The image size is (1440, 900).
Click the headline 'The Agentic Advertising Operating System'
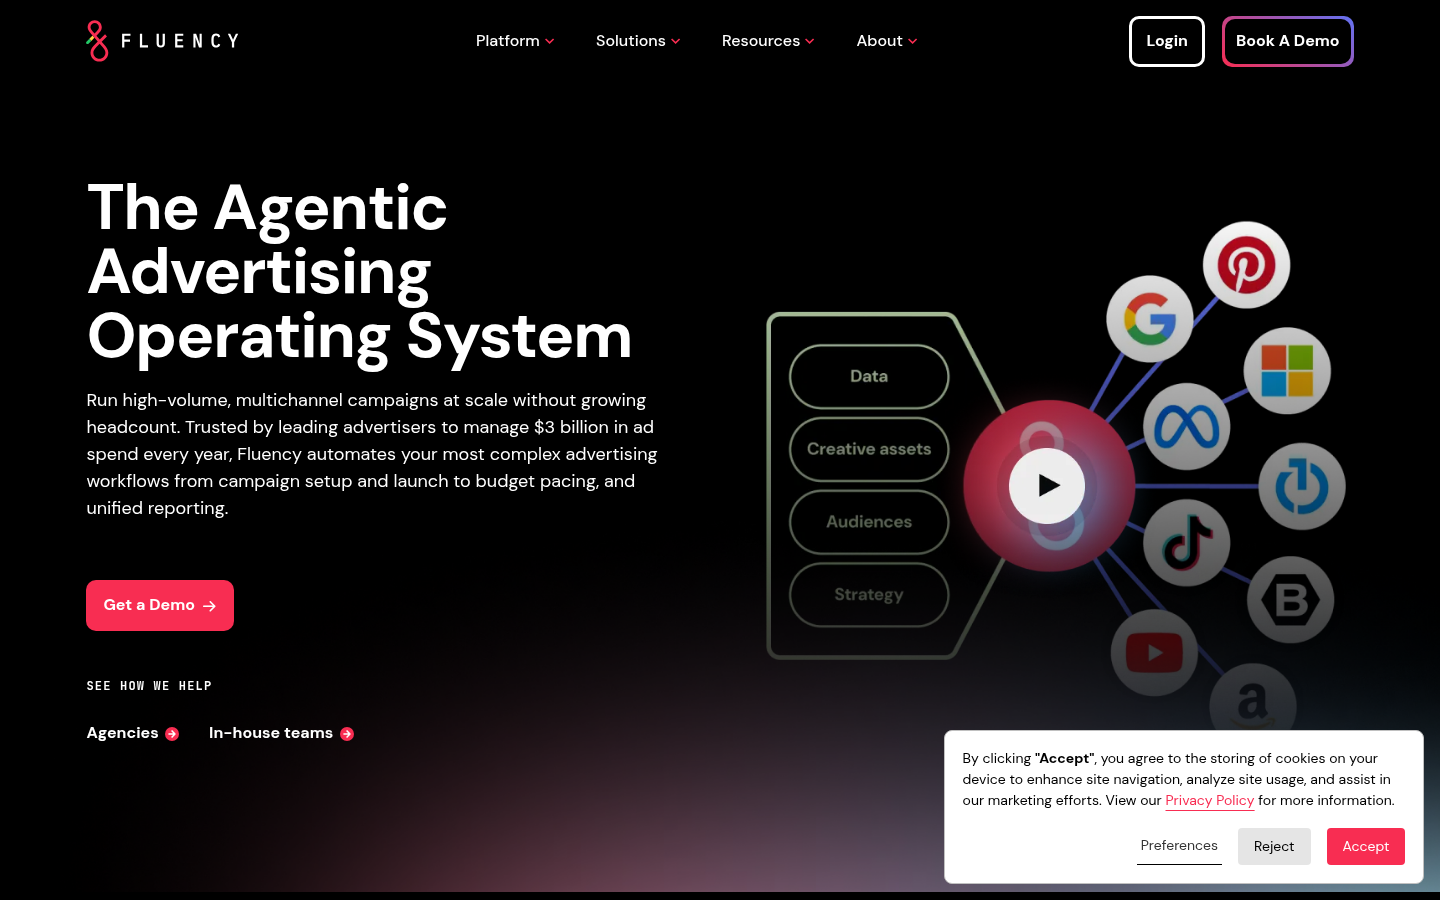coord(360,271)
